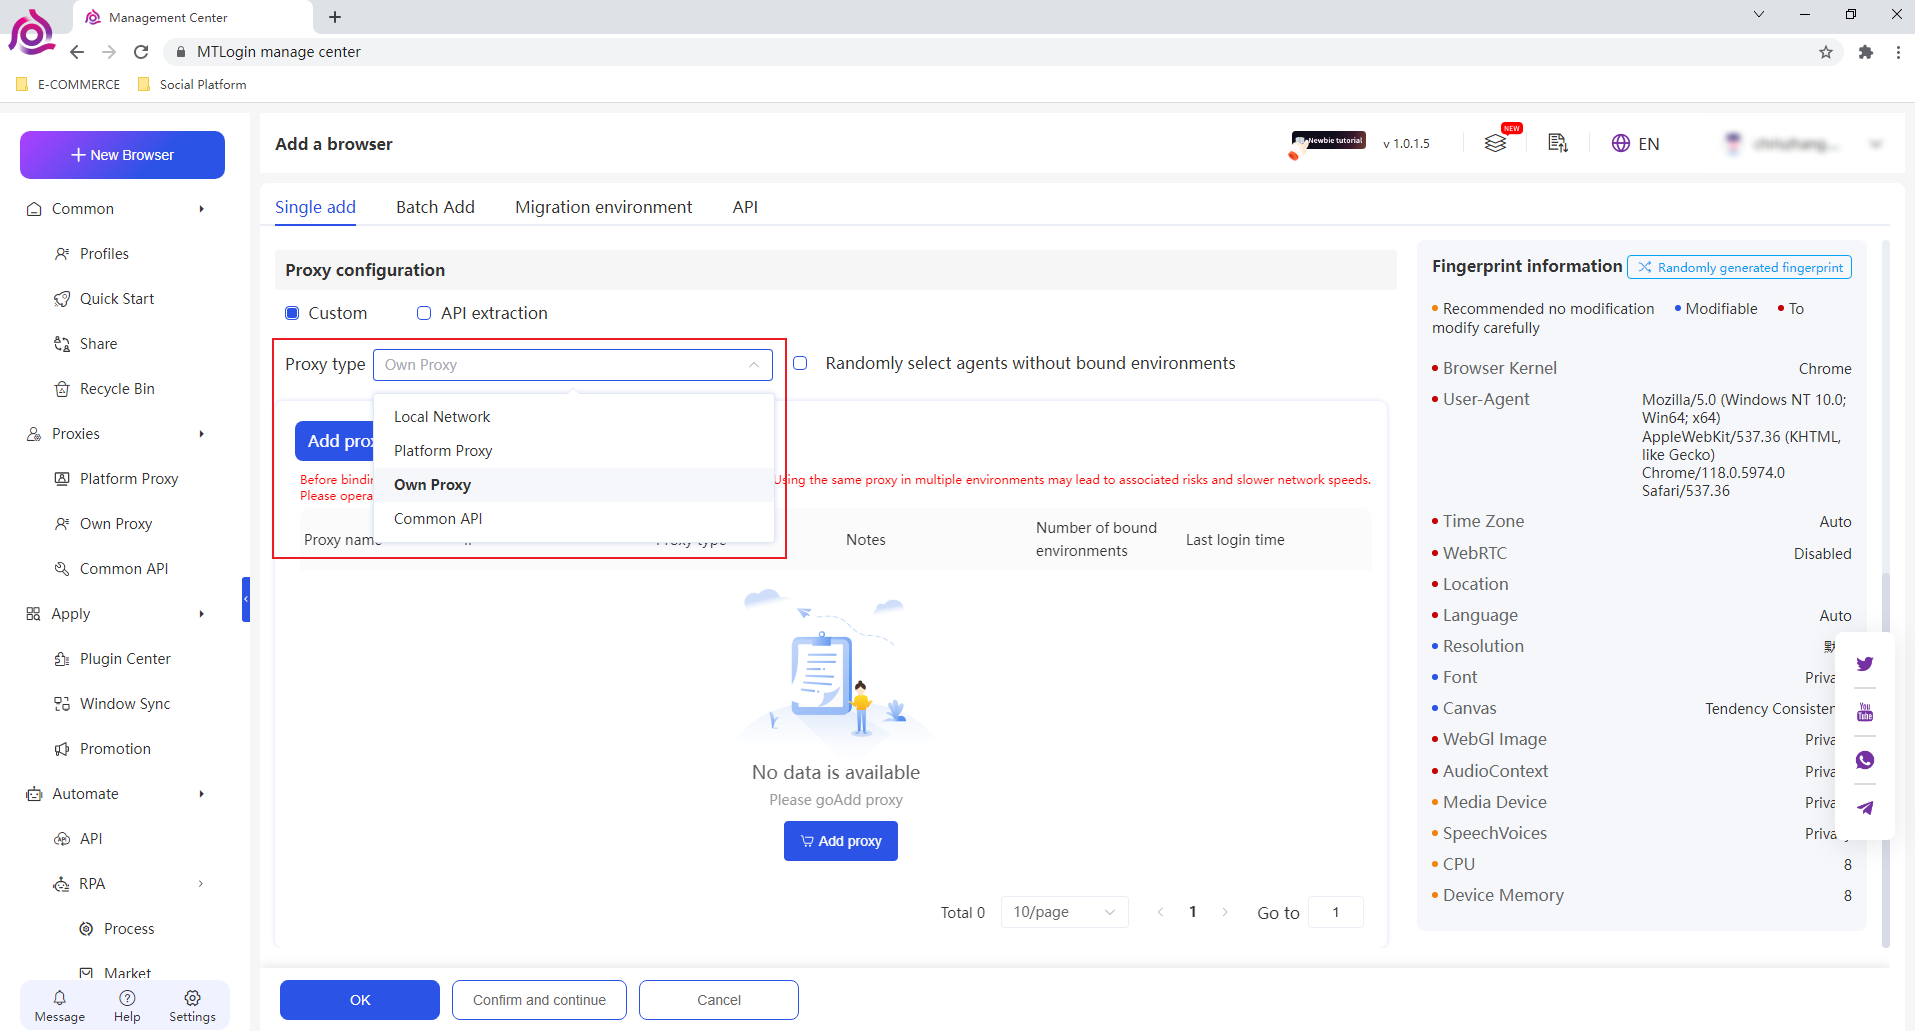1915x1031 pixels.
Task: Click Randomly generated fingerprint button
Action: pyautogui.click(x=1739, y=267)
